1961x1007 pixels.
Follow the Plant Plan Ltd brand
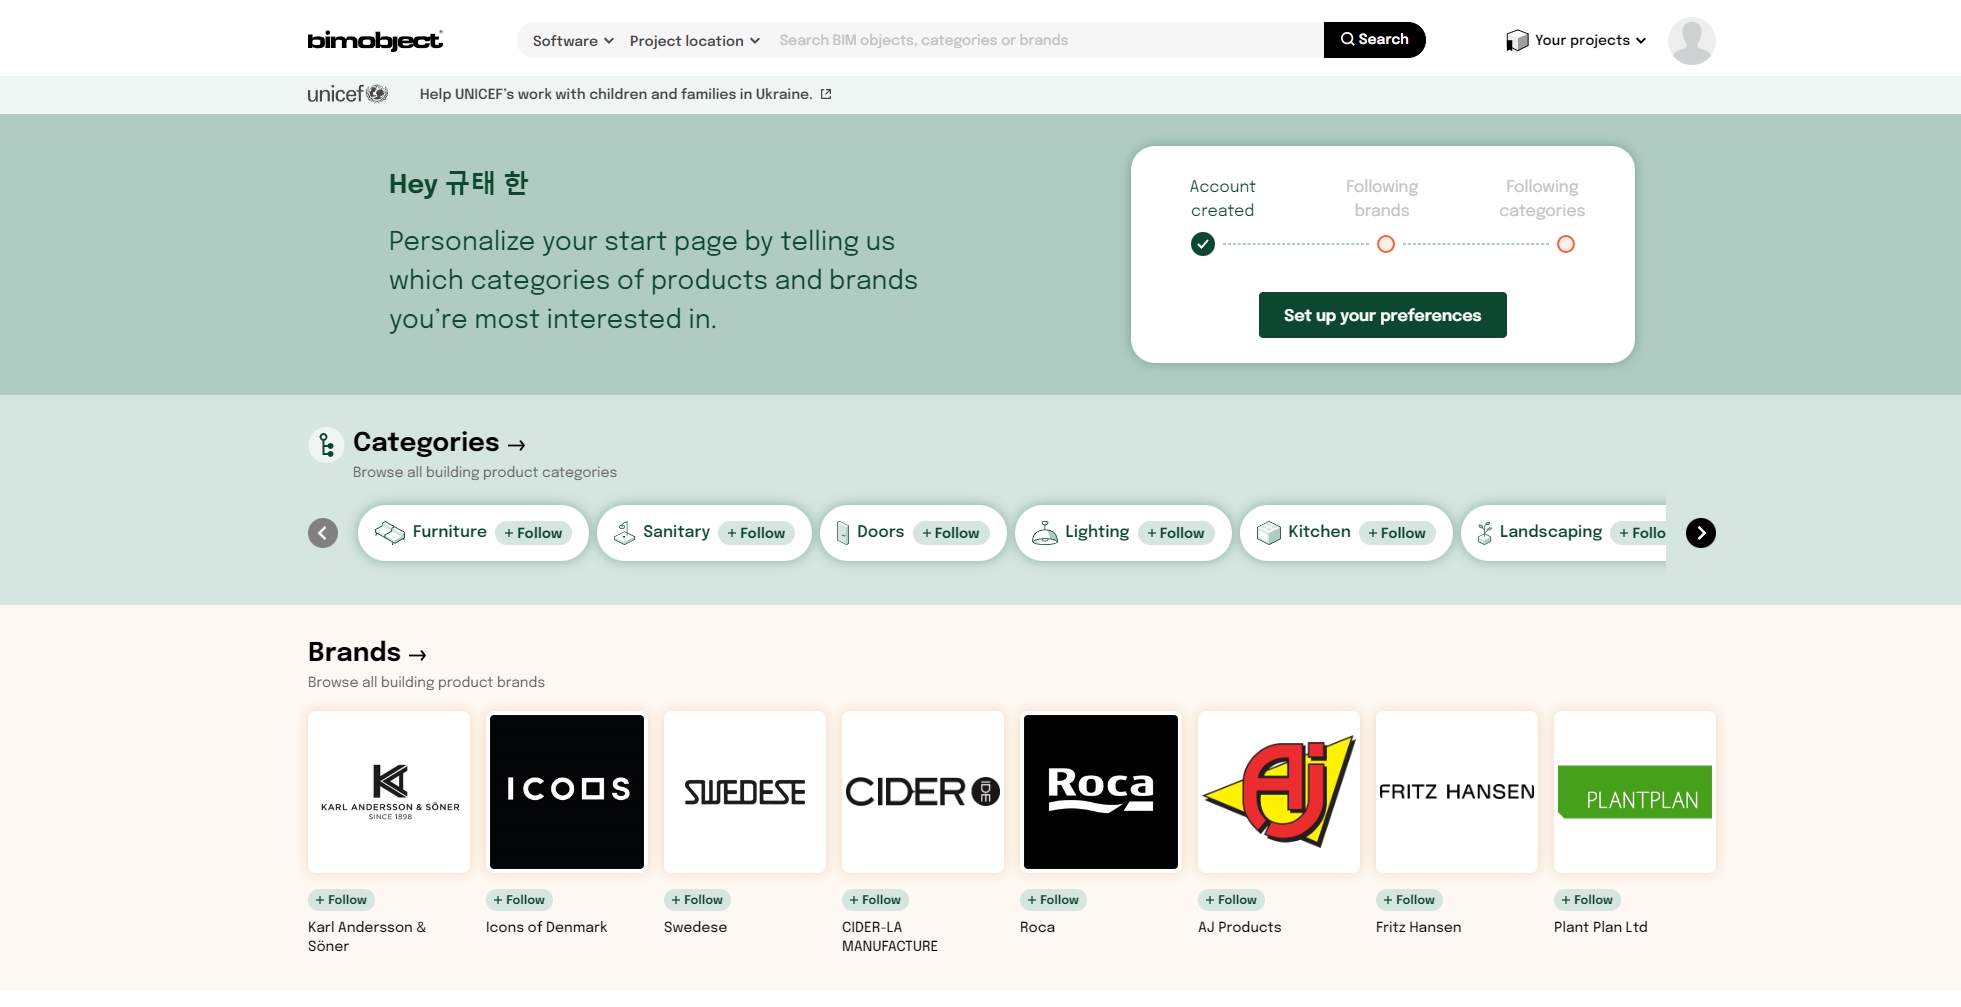click(1587, 900)
